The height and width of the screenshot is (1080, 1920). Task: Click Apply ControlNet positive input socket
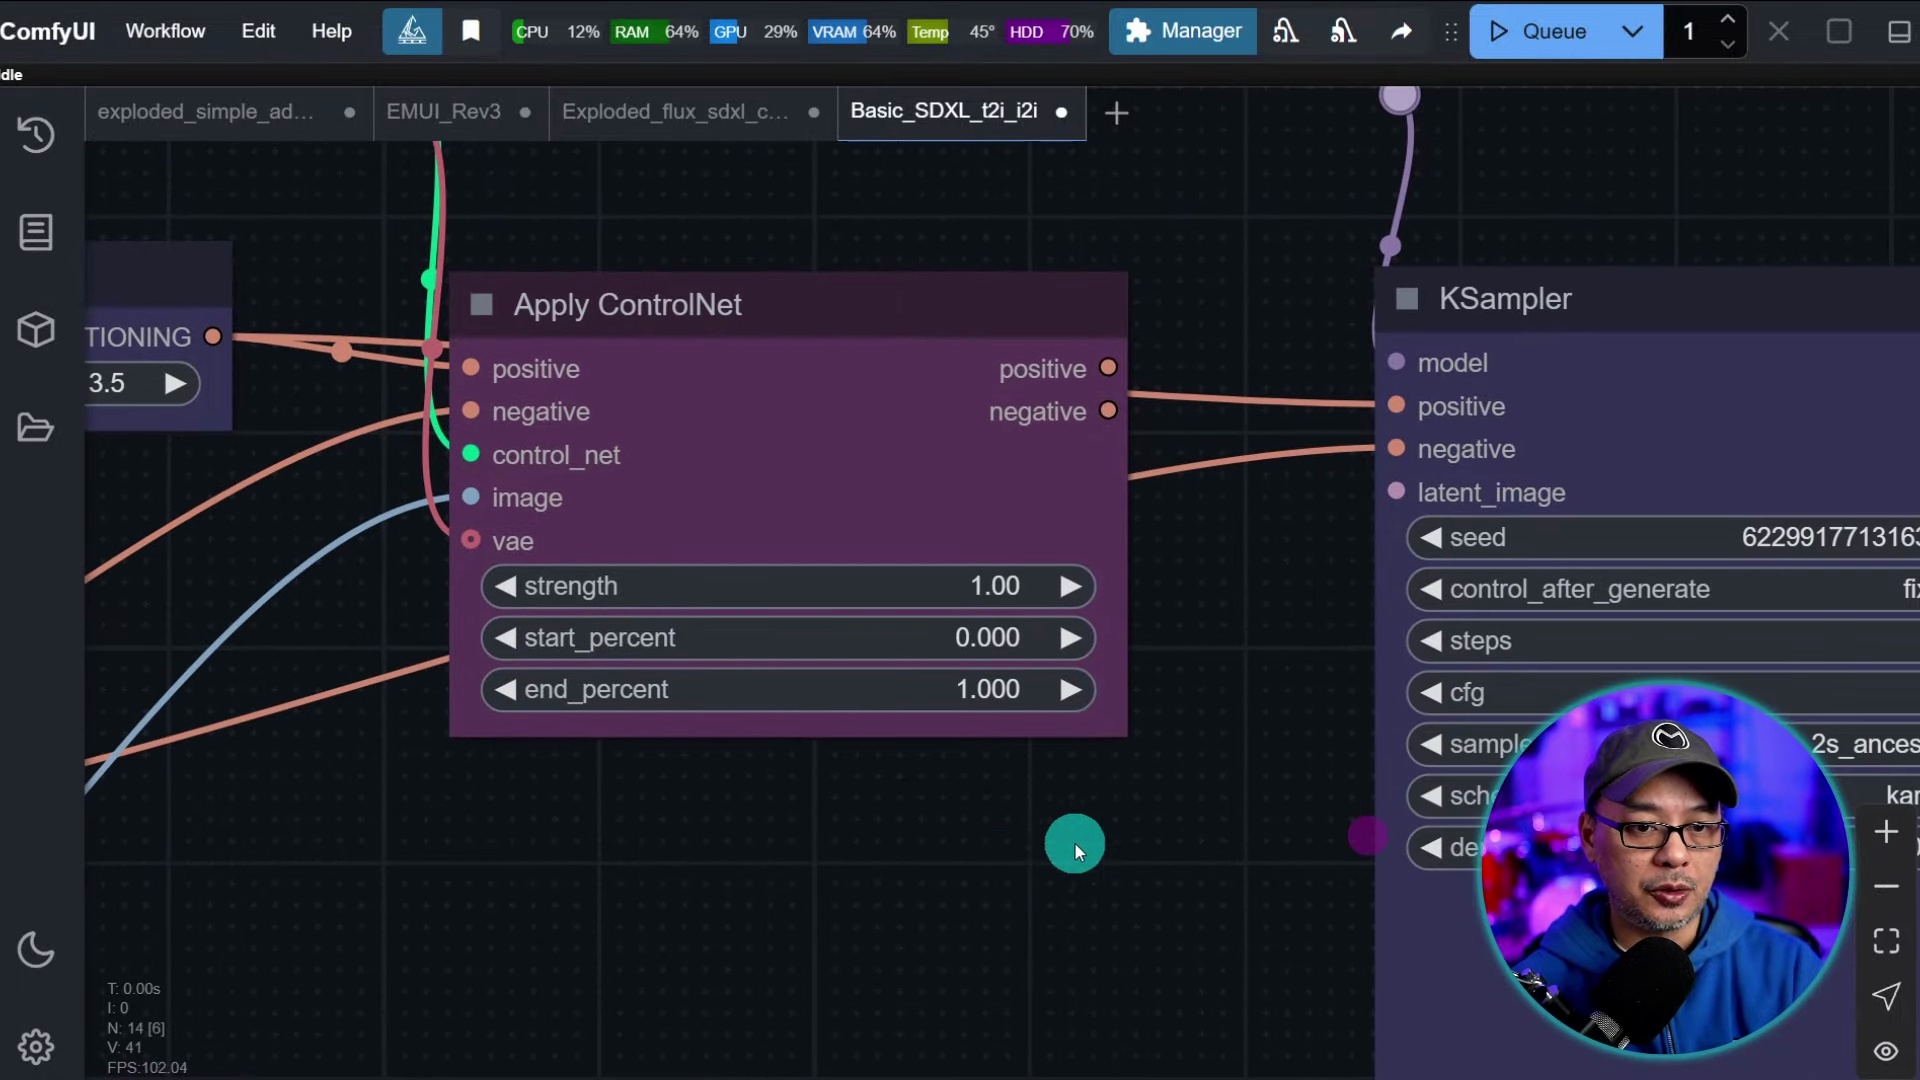(x=471, y=368)
